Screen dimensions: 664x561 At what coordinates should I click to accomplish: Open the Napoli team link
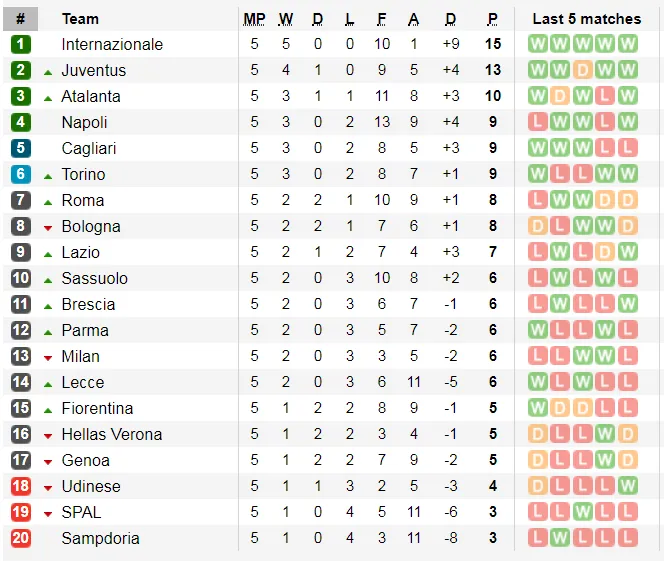point(84,122)
